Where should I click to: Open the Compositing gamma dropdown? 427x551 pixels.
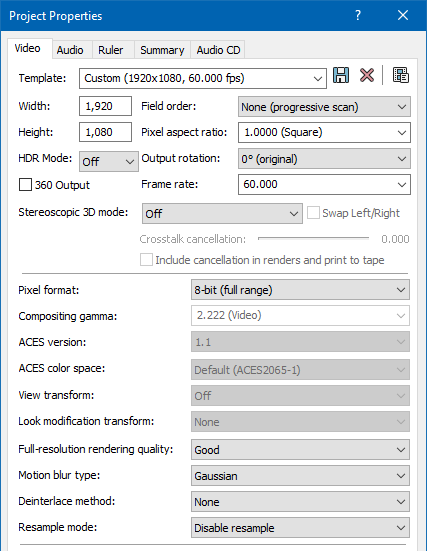pos(300,315)
